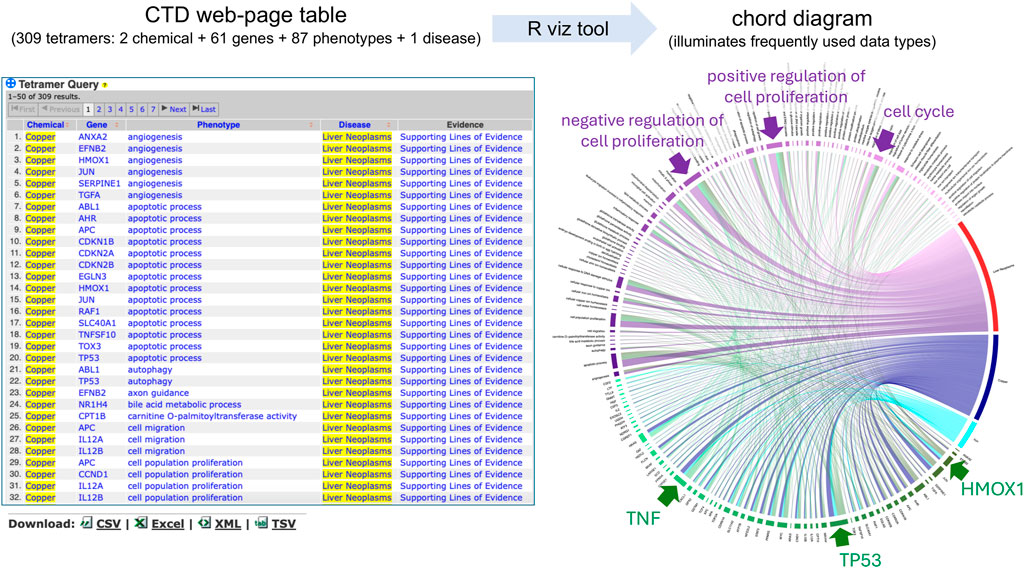Open the NR1H4 gene link
The height and width of the screenshot is (568, 1024).
[91, 405]
